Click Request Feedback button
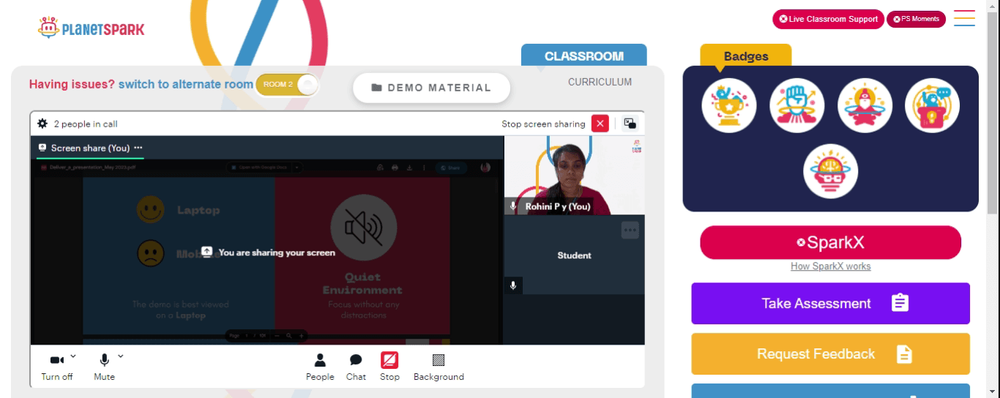 point(830,354)
